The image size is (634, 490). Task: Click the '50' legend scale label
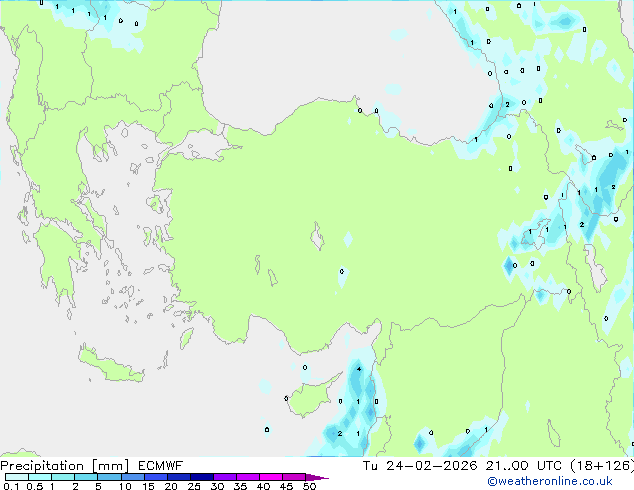click(309, 486)
